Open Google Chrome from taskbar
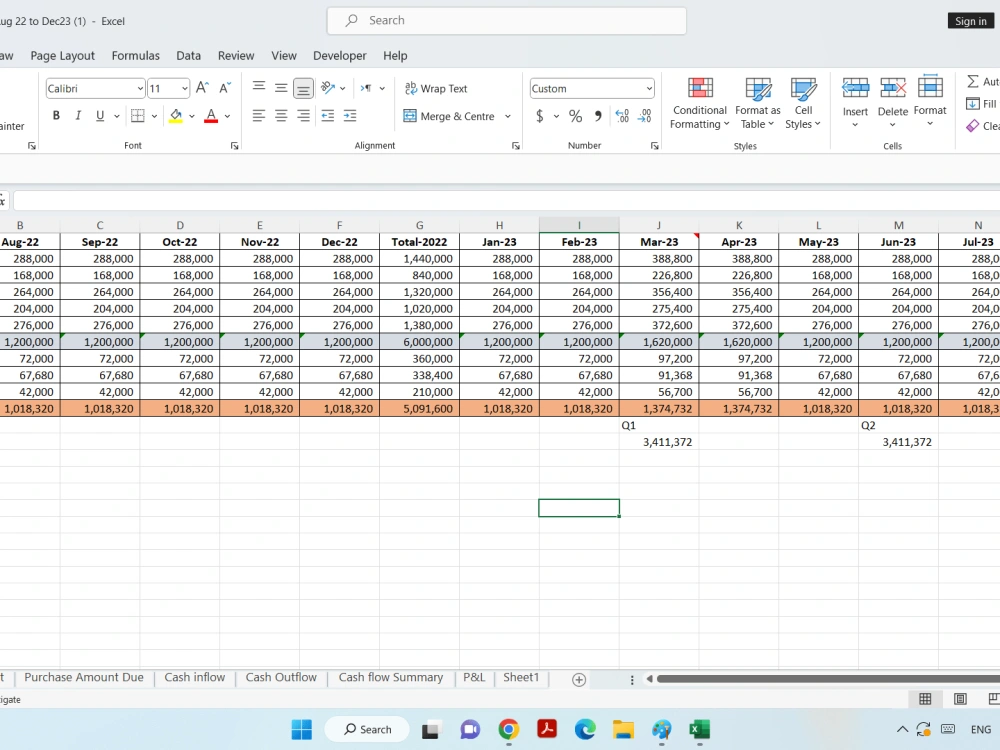The height and width of the screenshot is (750, 1000). tap(508, 729)
